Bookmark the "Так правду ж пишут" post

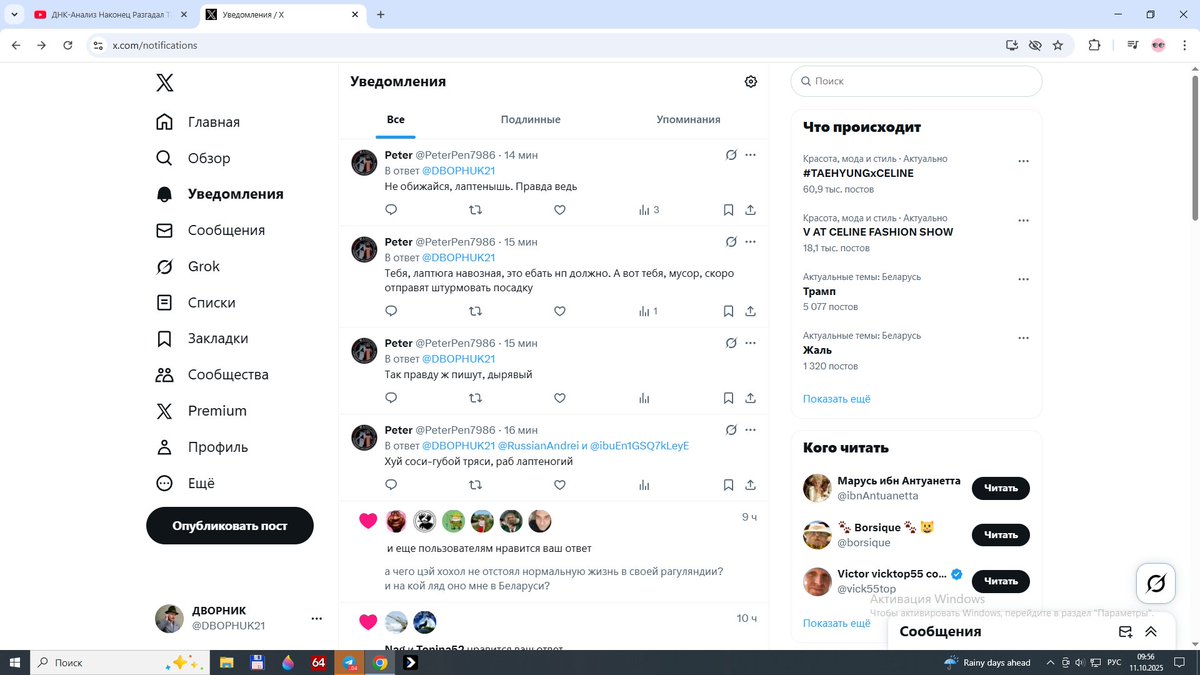(728, 398)
